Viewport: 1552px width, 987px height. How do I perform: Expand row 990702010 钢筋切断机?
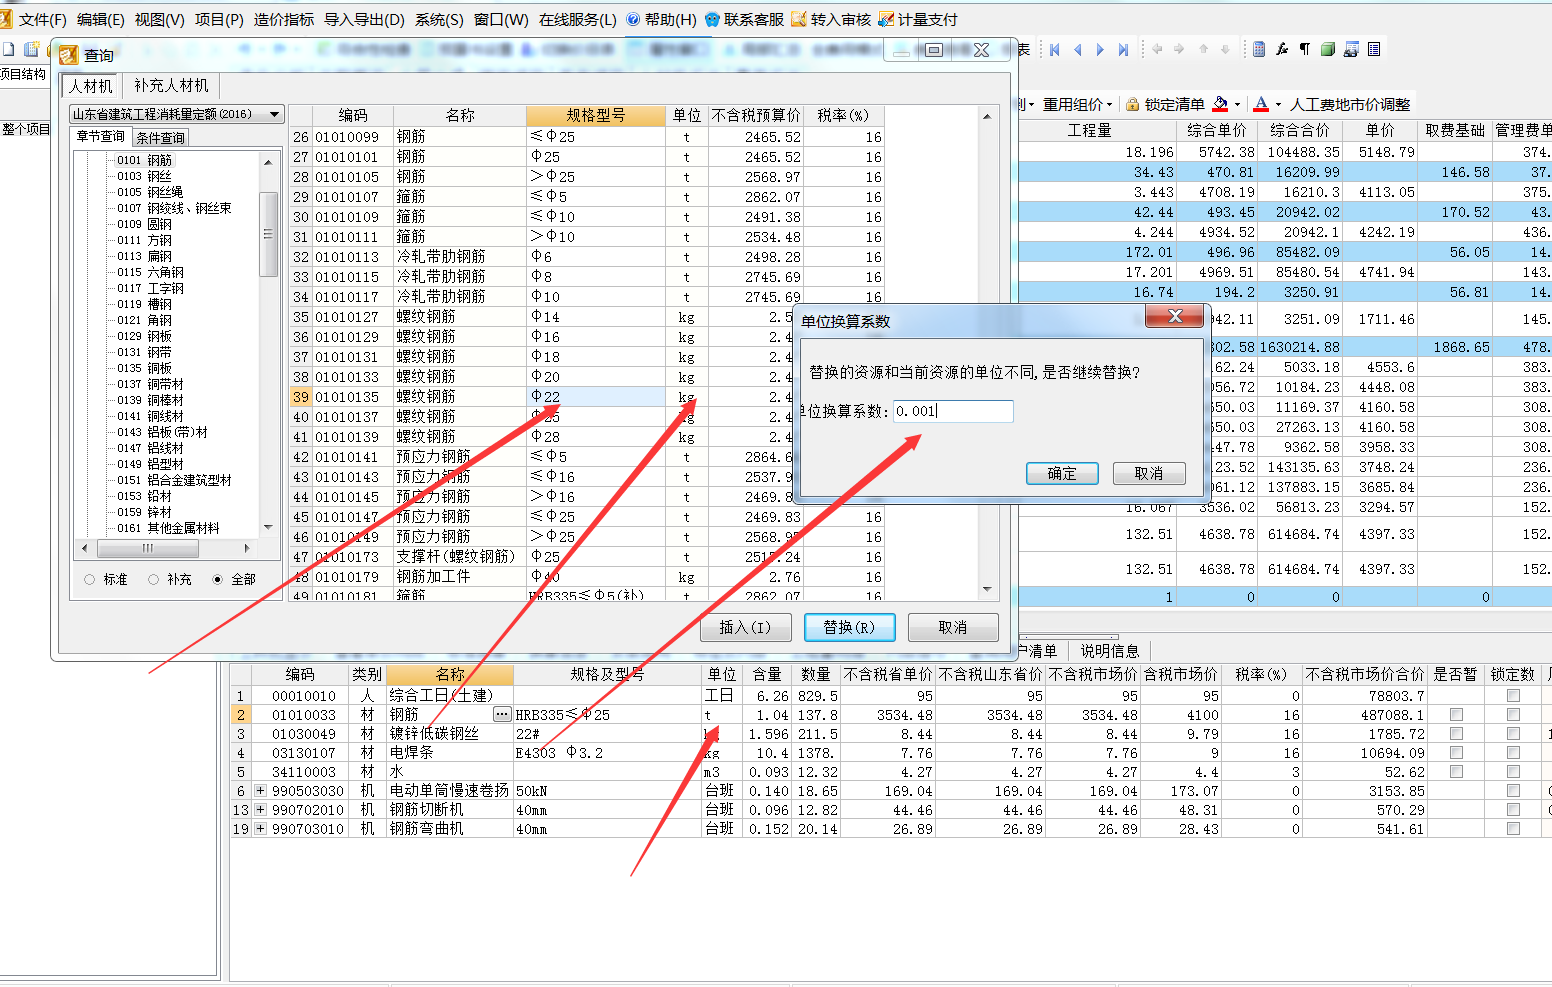[260, 810]
